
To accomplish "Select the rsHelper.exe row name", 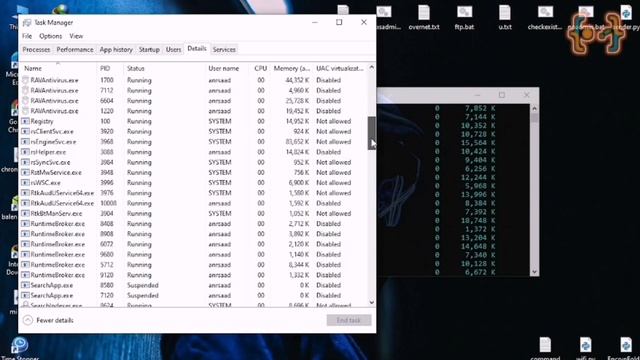I will [x=48, y=152].
